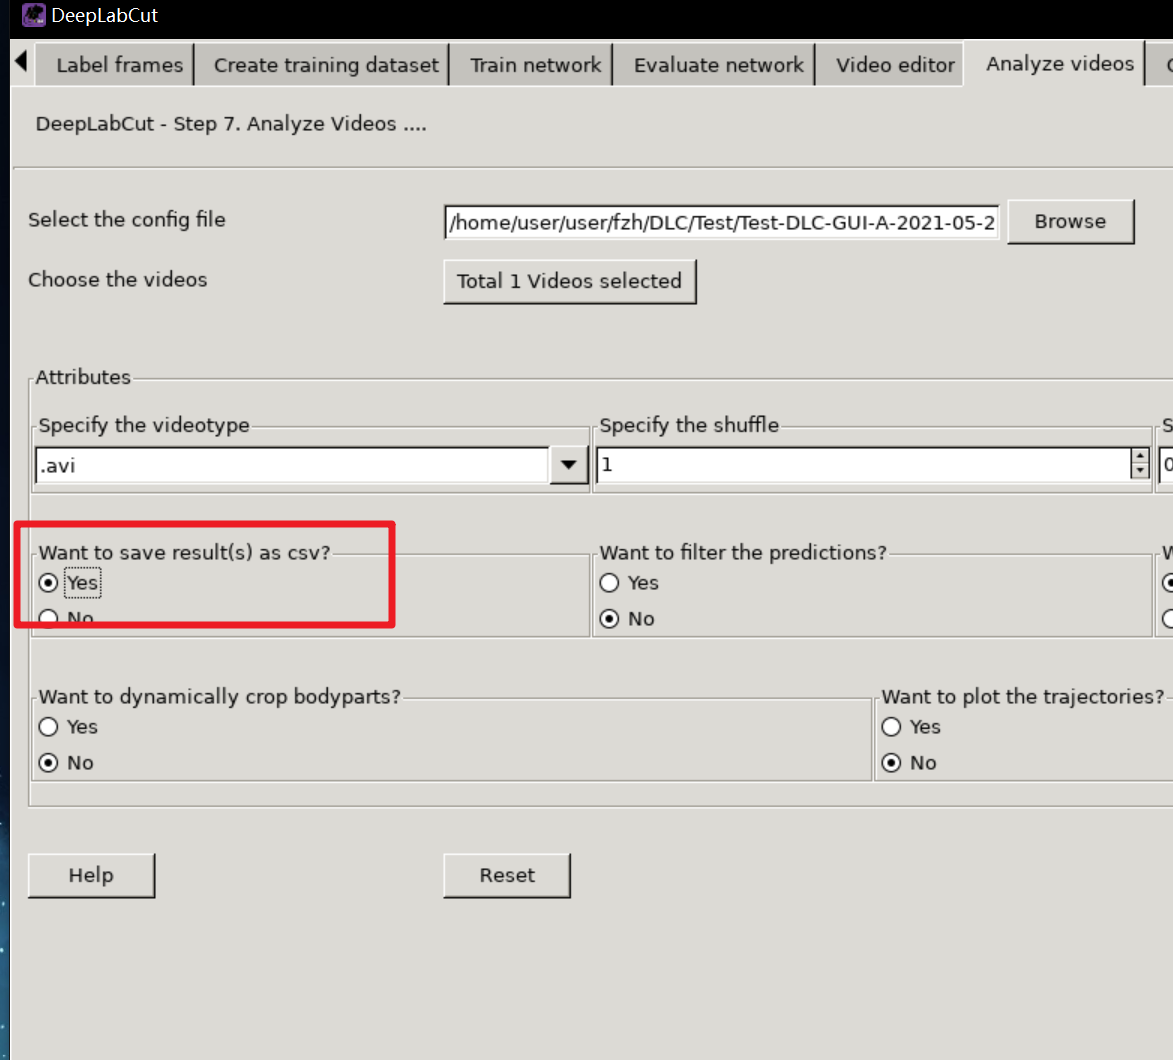Click the left tab scroll arrow
The image size is (1173, 1060).
[21, 61]
